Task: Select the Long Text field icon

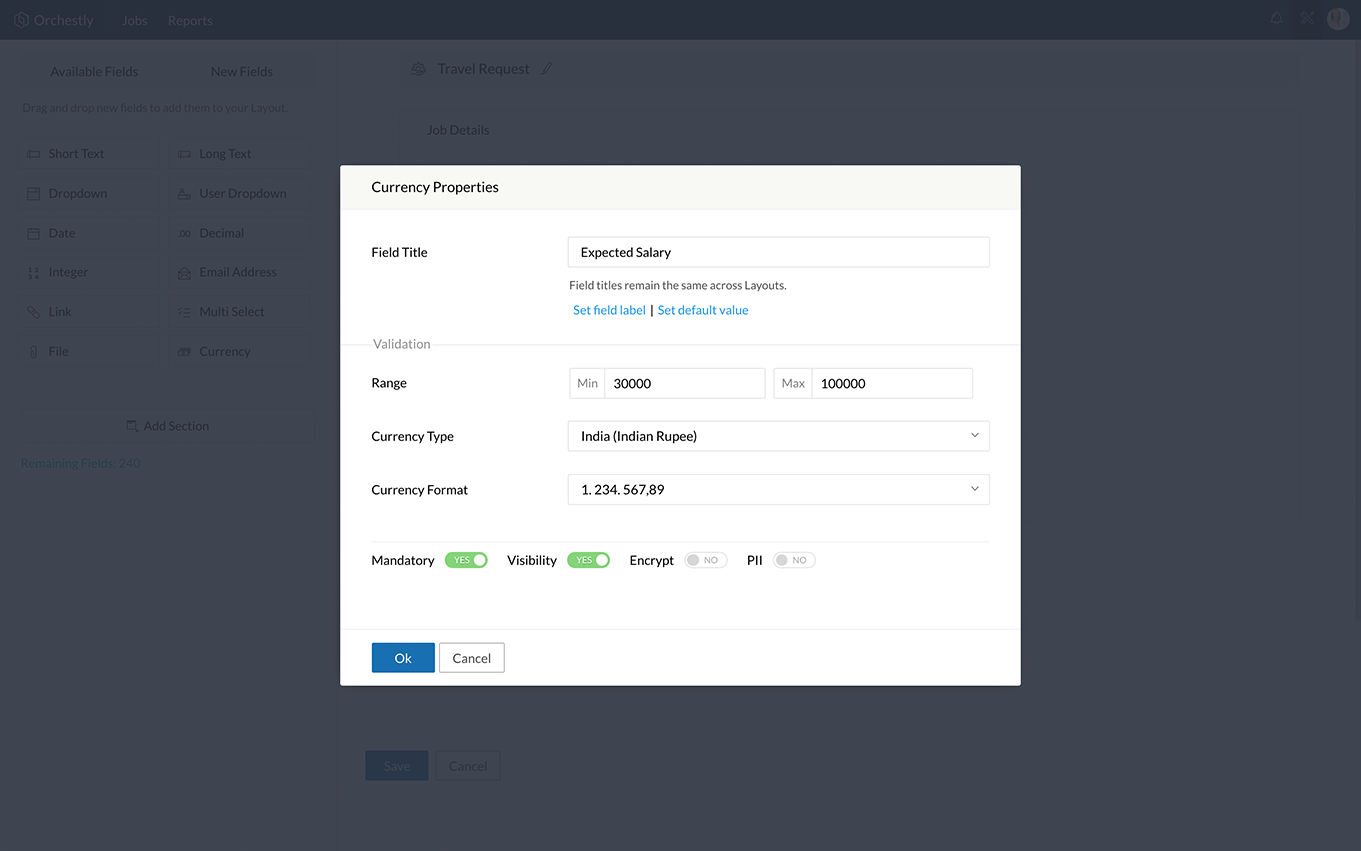Action: tap(184, 154)
